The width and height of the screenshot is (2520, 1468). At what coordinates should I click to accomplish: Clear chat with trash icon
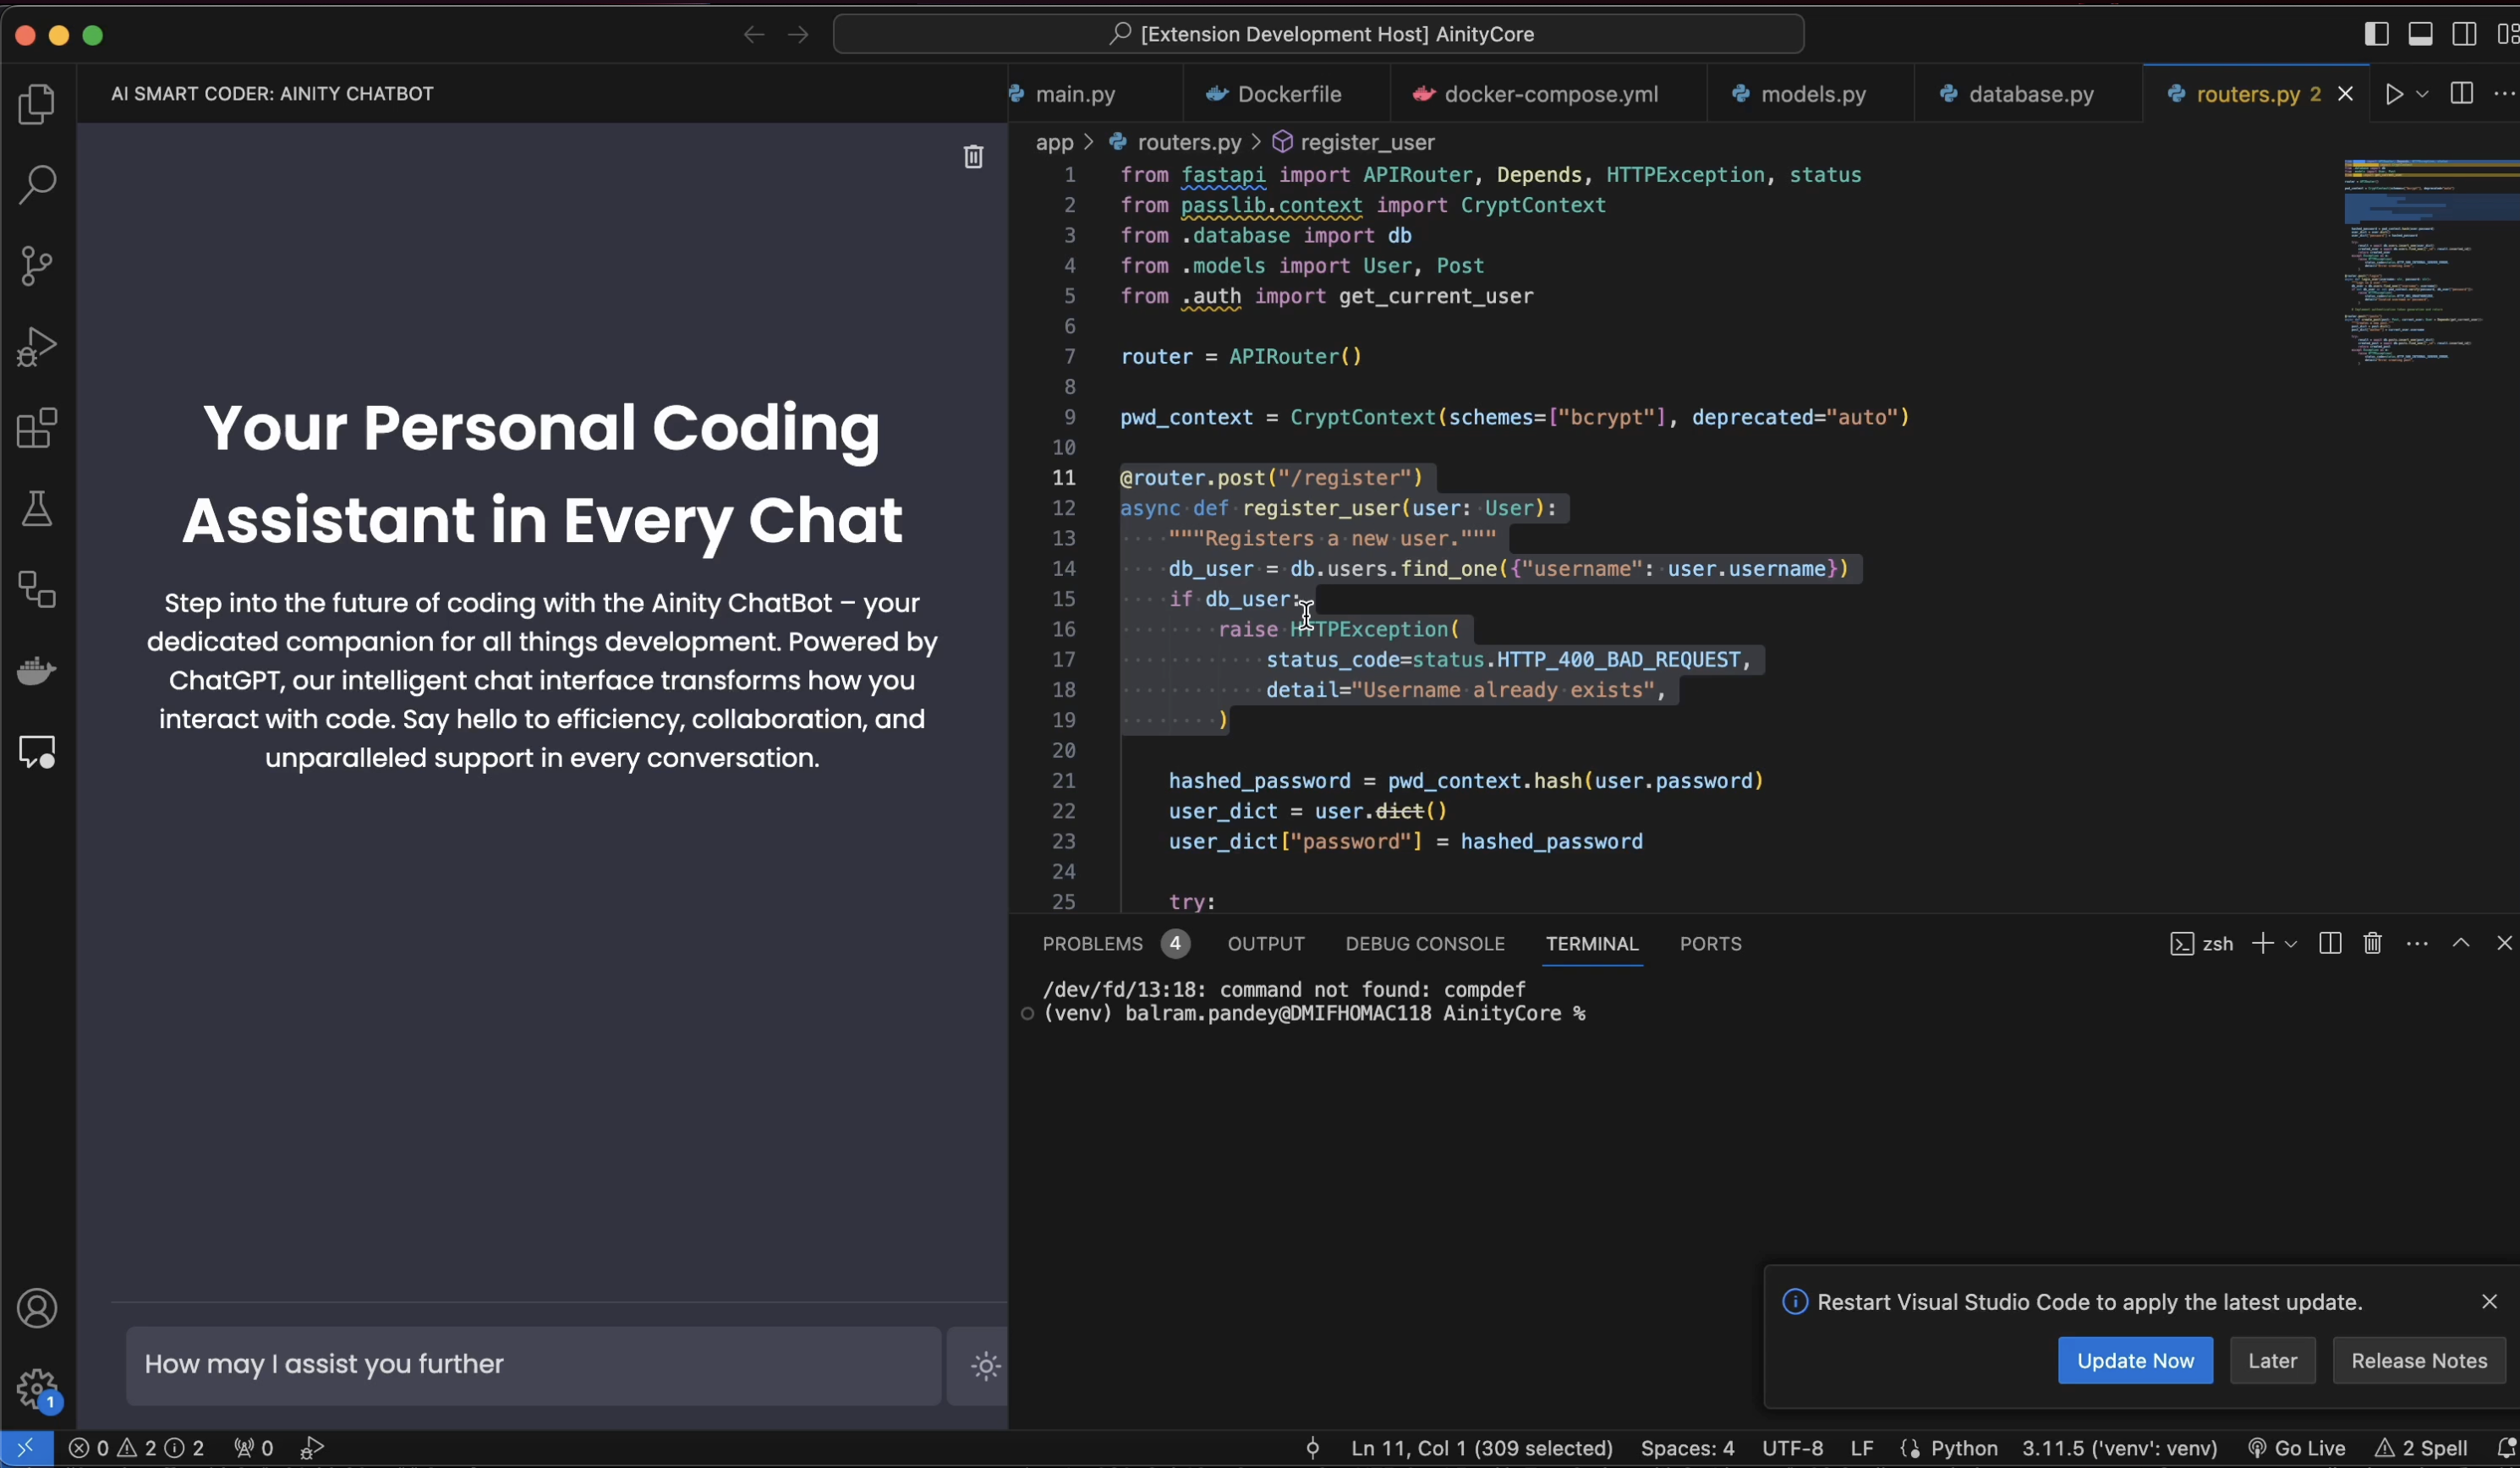pos(973,156)
